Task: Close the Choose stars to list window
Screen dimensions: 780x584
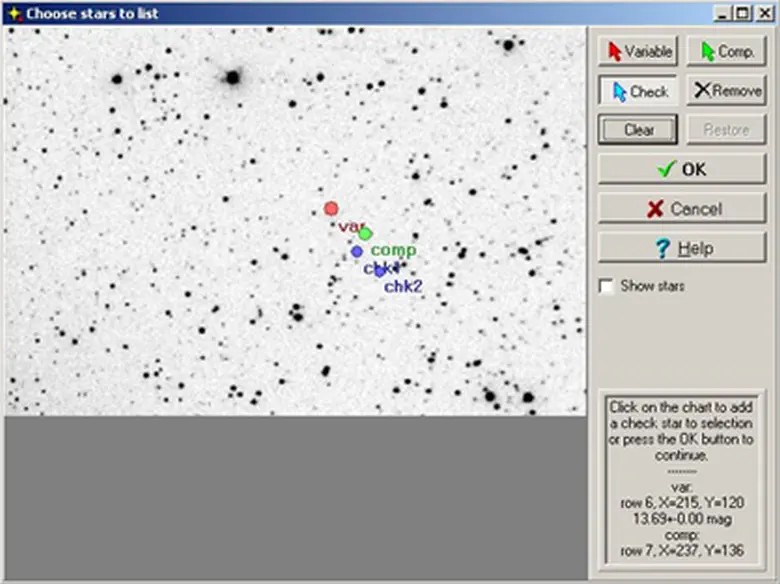Action: (763, 13)
